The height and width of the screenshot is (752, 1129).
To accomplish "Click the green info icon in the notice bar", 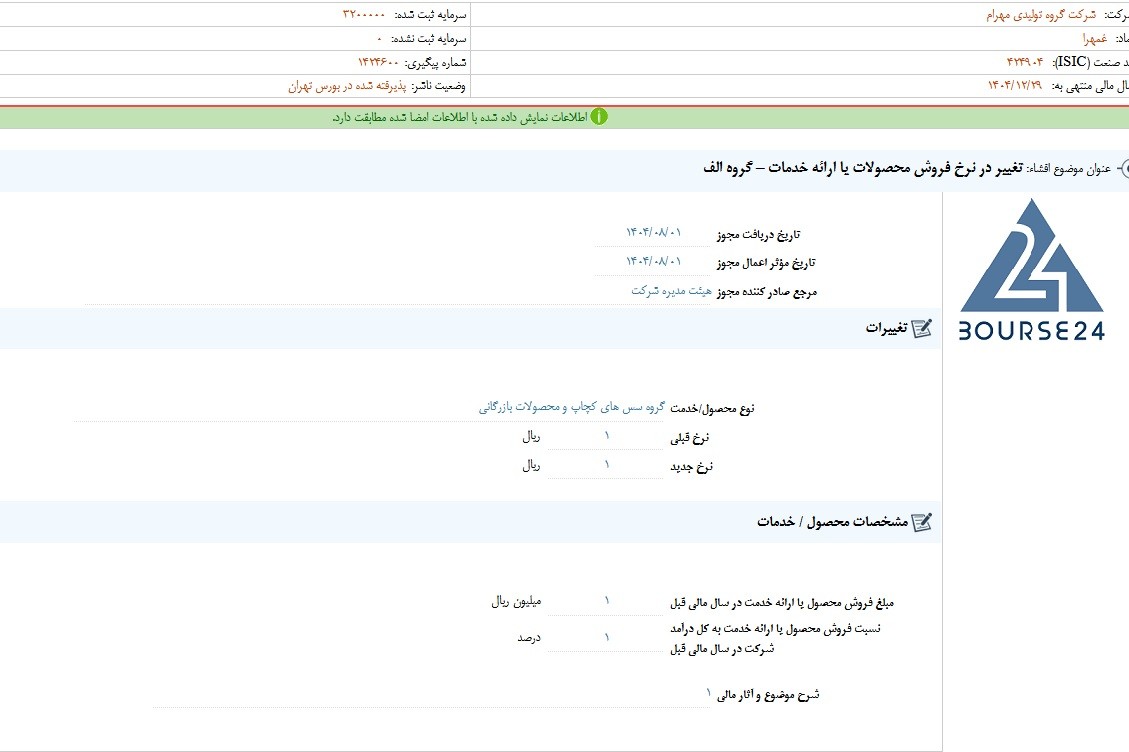I will coord(599,117).
